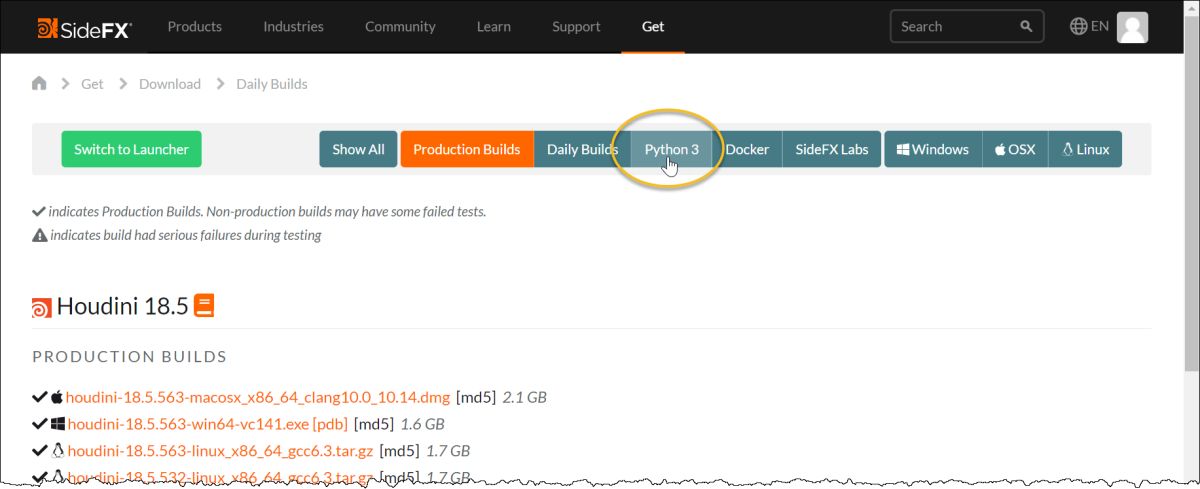Open md5 link for macosx build
Viewport: 1200px width, 489px height.
coord(476,397)
